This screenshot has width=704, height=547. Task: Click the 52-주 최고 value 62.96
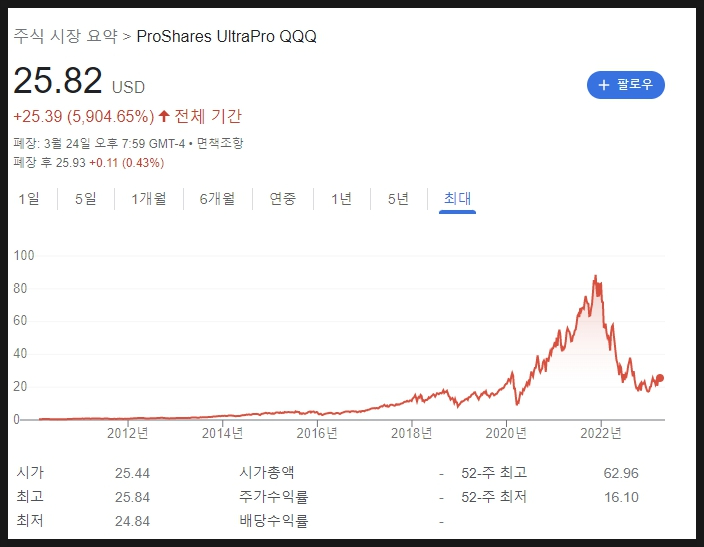point(618,473)
